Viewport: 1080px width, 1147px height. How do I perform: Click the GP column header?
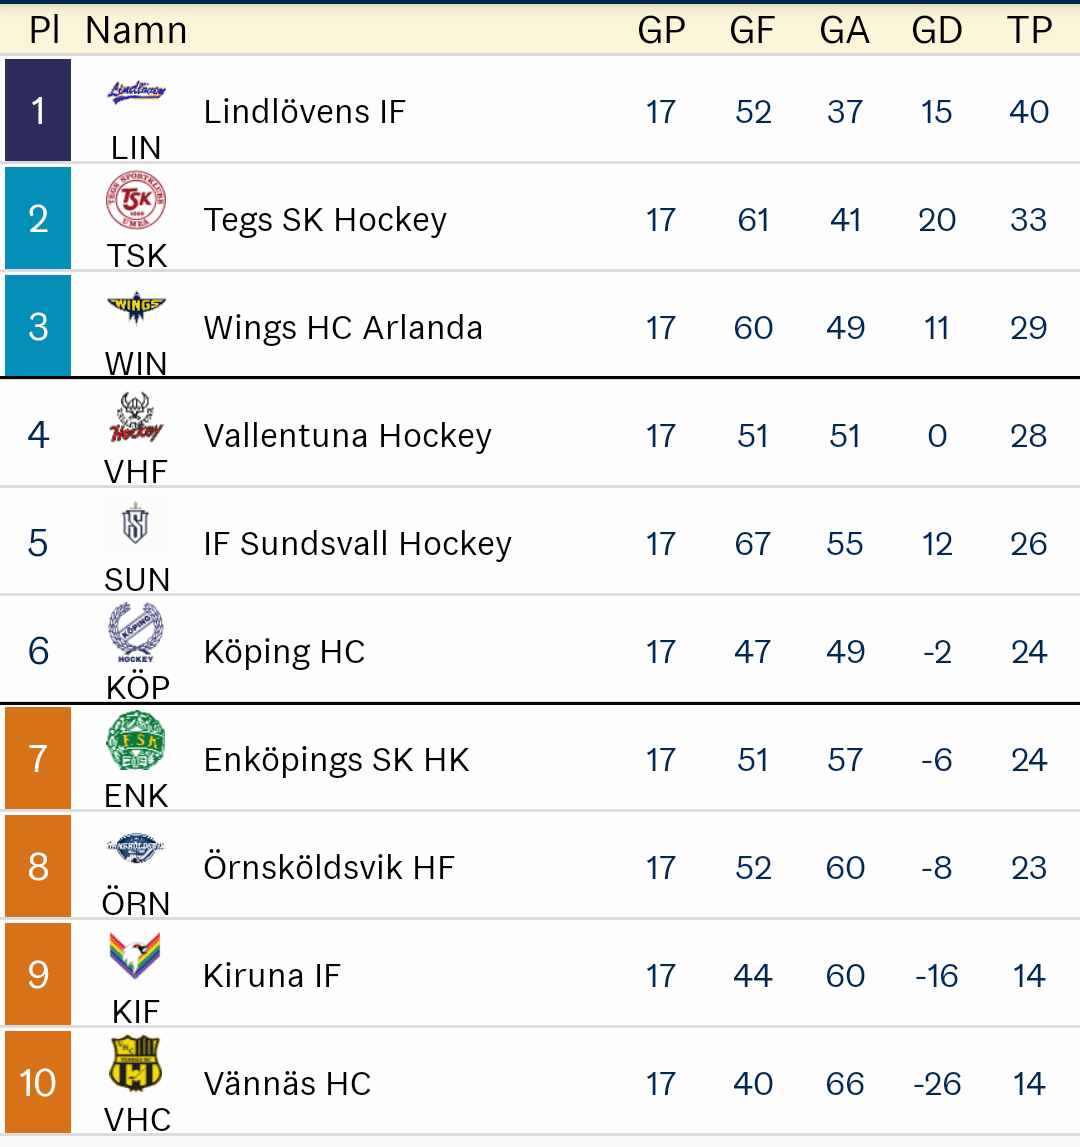[661, 30]
